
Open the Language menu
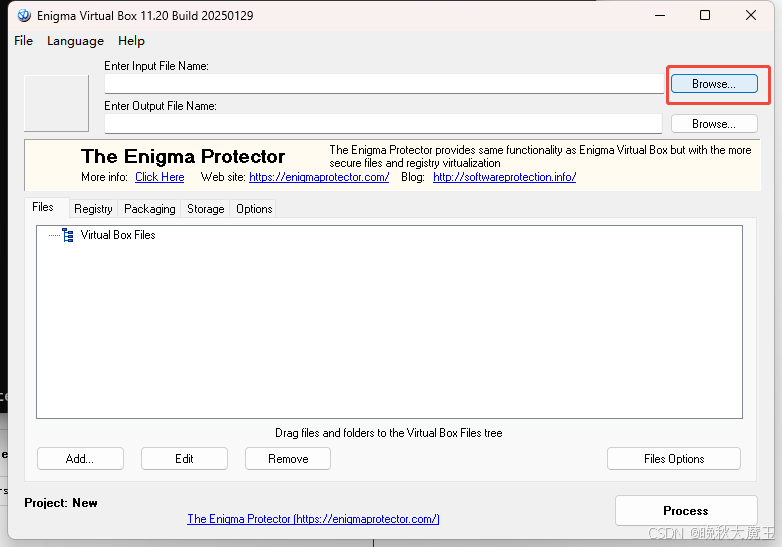click(x=75, y=41)
